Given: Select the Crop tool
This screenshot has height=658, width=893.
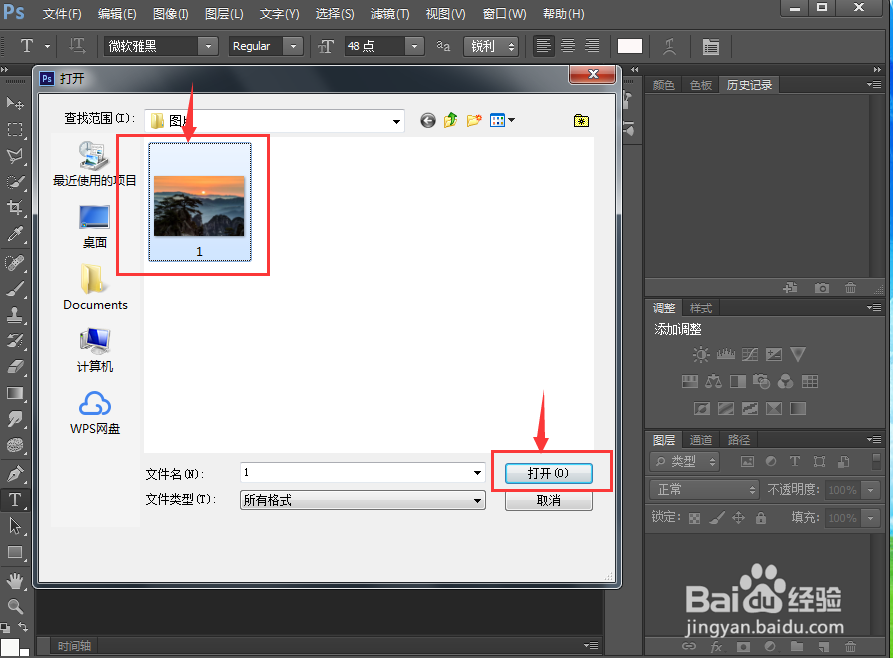Looking at the screenshot, I should click(15, 207).
